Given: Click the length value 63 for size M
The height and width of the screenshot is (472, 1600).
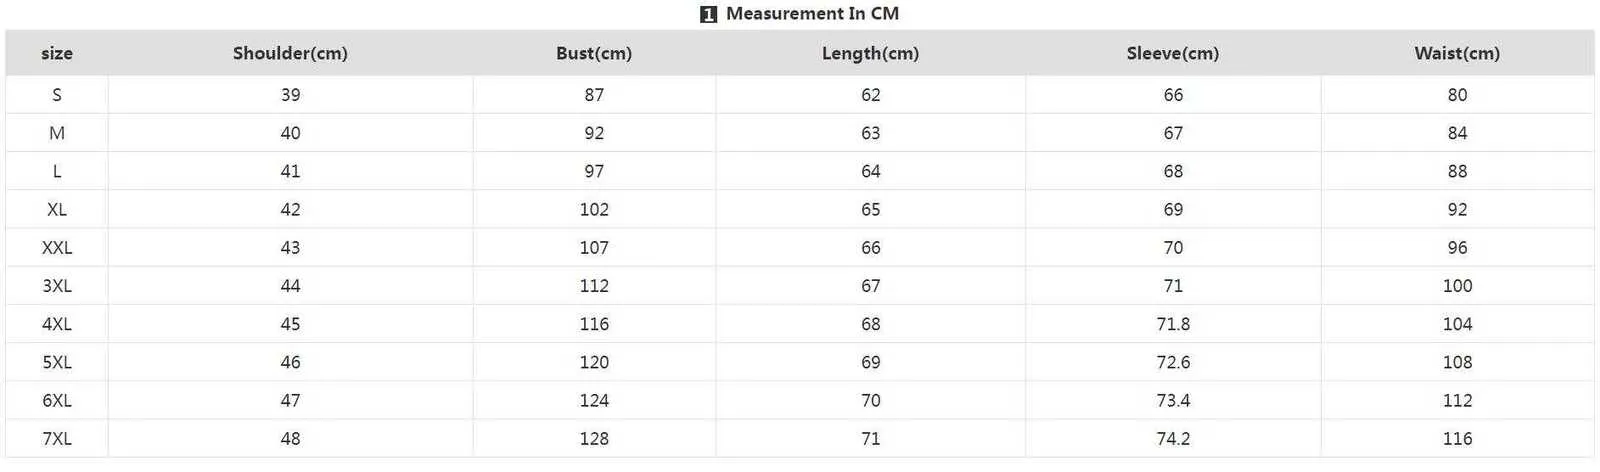Looking at the screenshot, I should pyautogui.click(x=871, y=133).
